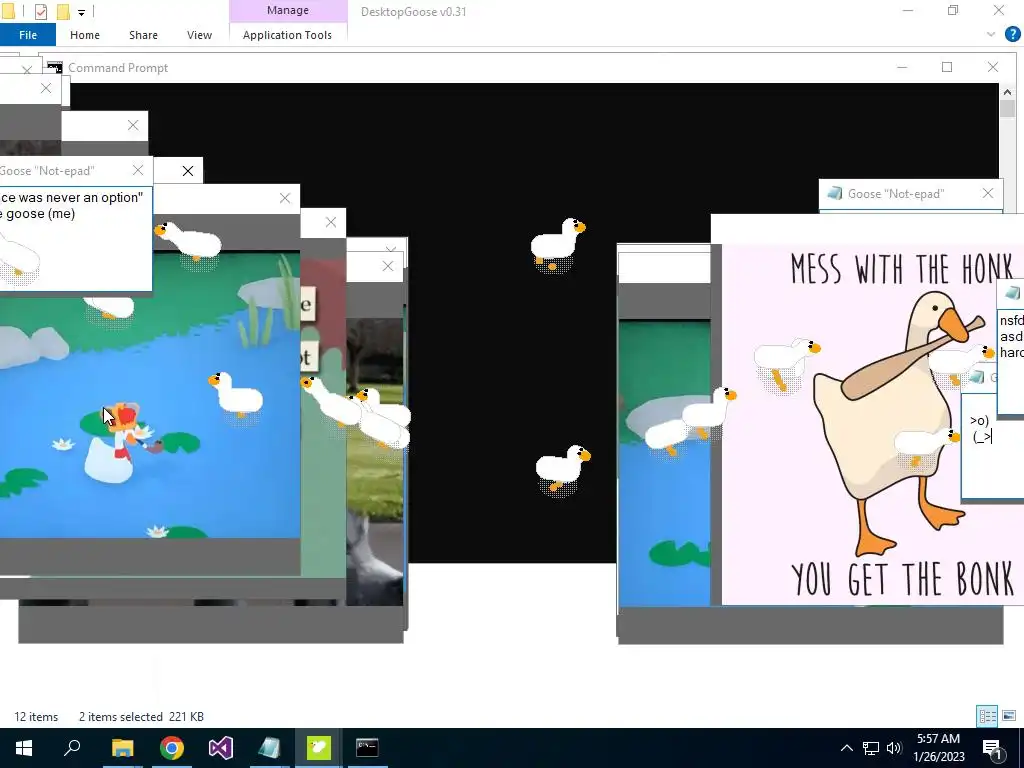Click the ">o) (_>" ASCII goose text in Not-epad
The height and width of the screenshot is (768, 1024).
coord(981,429)
